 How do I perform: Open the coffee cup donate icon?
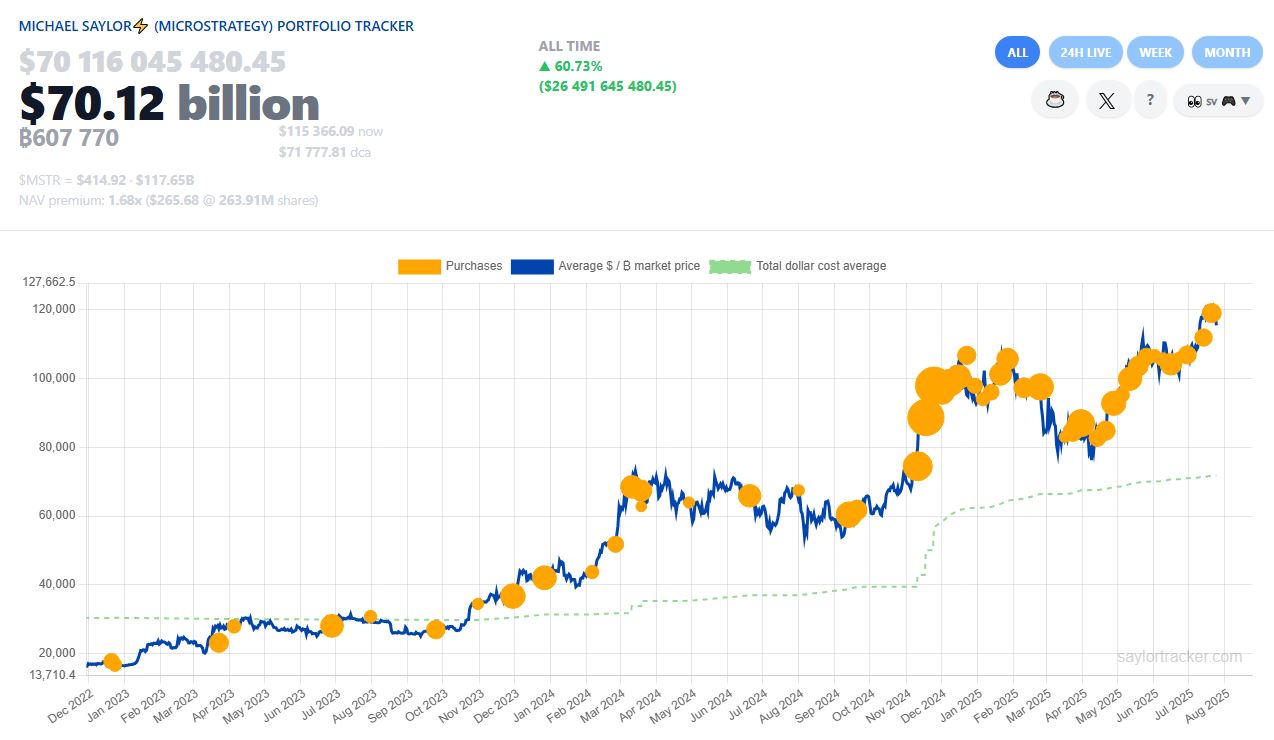[x=1054, y=100]
